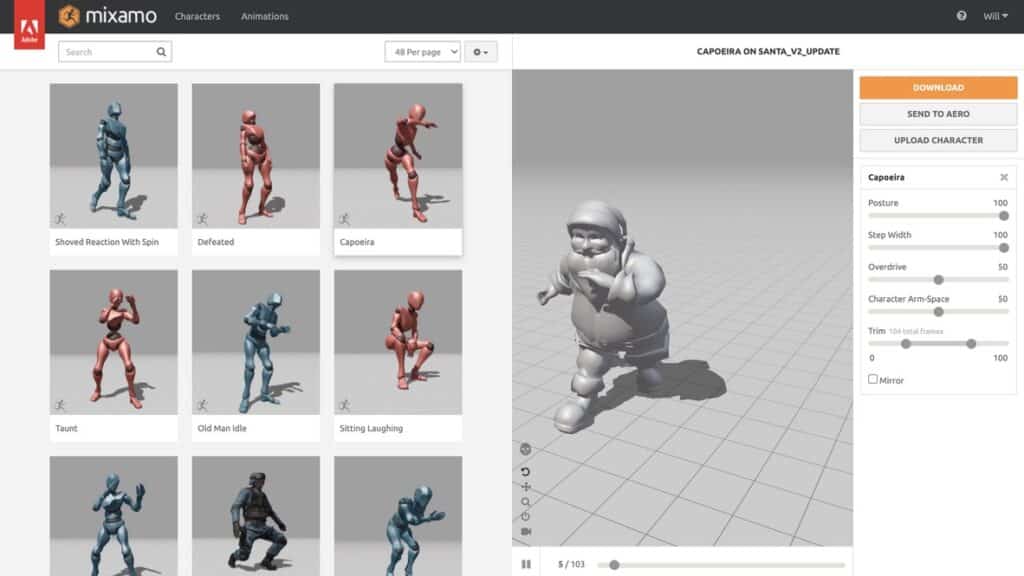Open the help question mark icon

tap(961, 16)
